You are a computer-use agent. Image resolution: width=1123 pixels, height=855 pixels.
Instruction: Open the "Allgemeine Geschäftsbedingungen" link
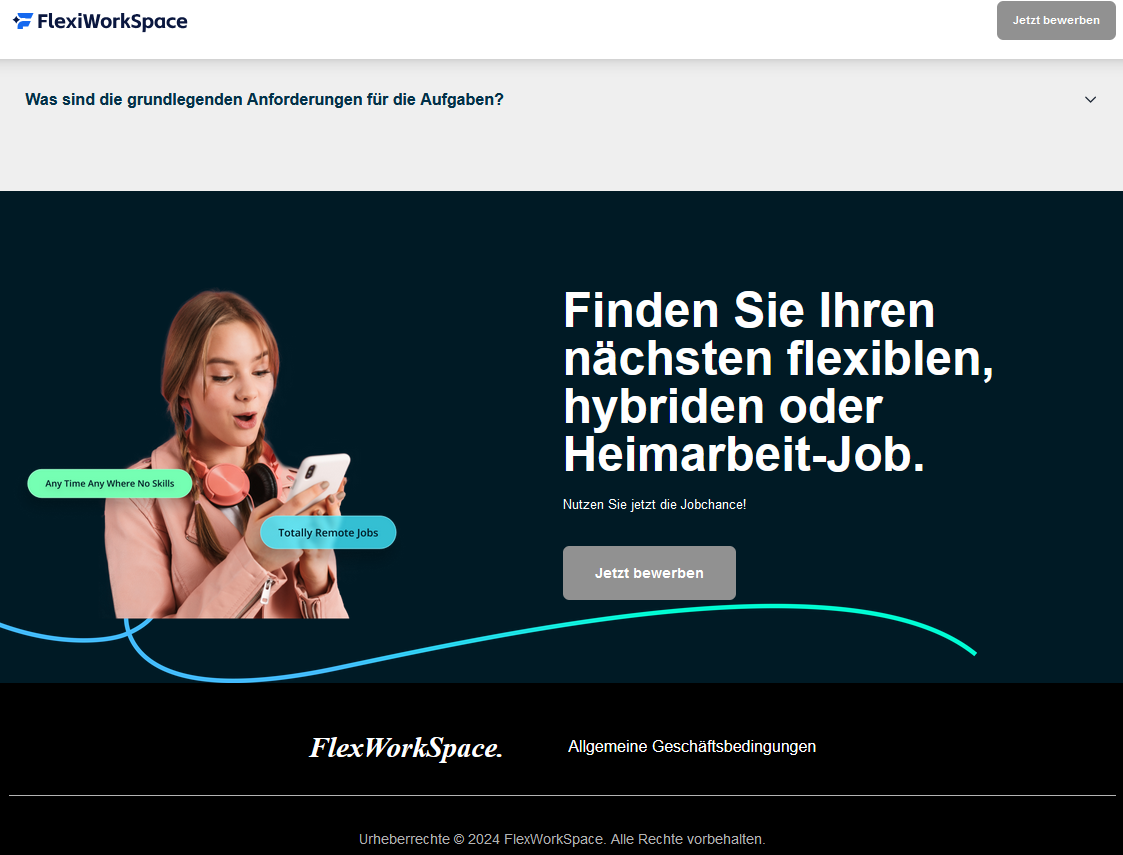coord(692,746)
